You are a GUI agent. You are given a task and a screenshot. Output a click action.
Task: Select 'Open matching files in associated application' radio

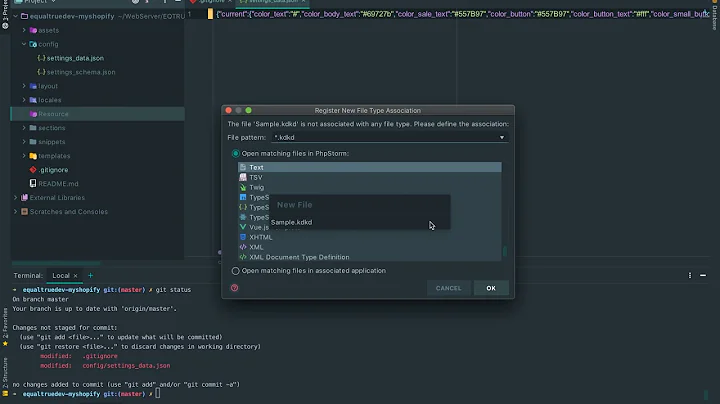coord(236,271)
